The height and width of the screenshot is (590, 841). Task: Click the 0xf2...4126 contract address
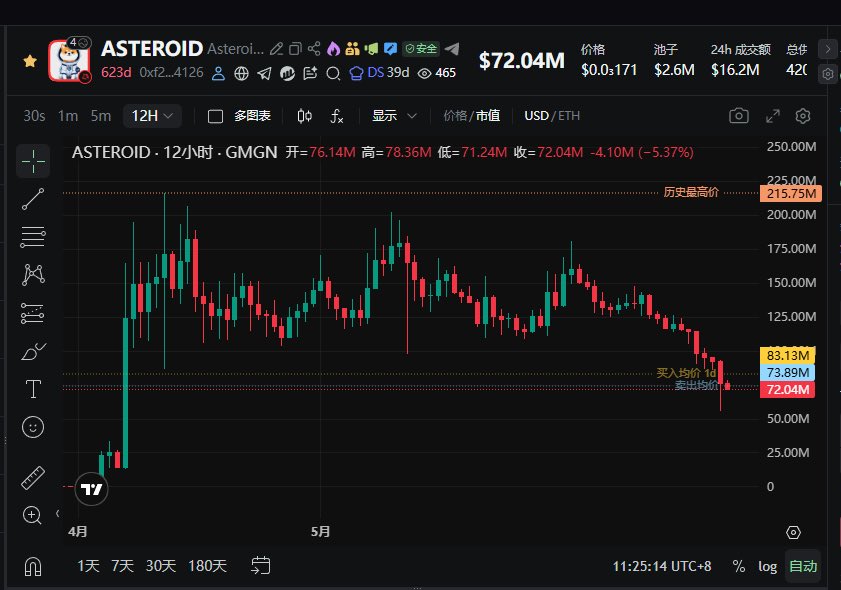[x=171, y=72]
